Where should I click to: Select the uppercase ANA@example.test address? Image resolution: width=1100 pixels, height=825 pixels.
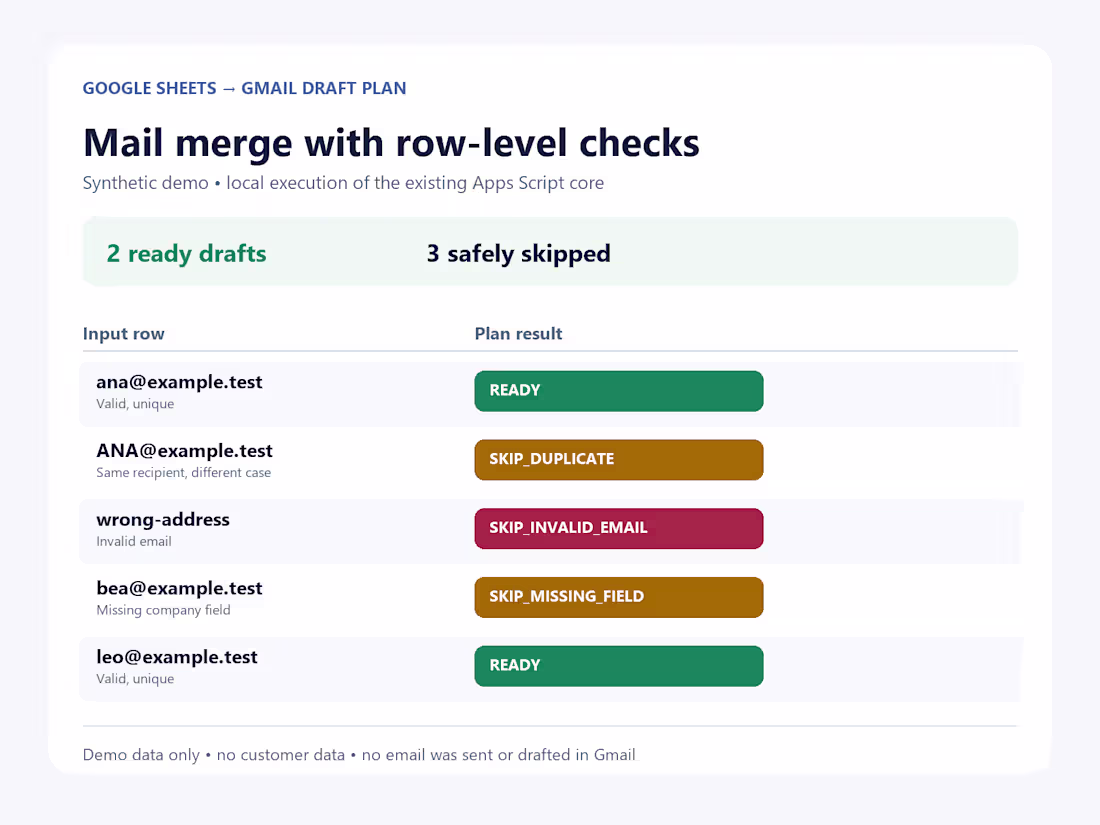coord(185,451)
